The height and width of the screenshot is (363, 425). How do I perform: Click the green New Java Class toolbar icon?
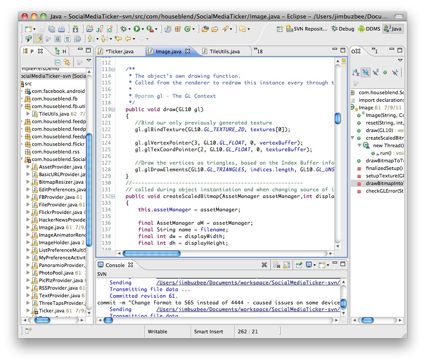187,29
